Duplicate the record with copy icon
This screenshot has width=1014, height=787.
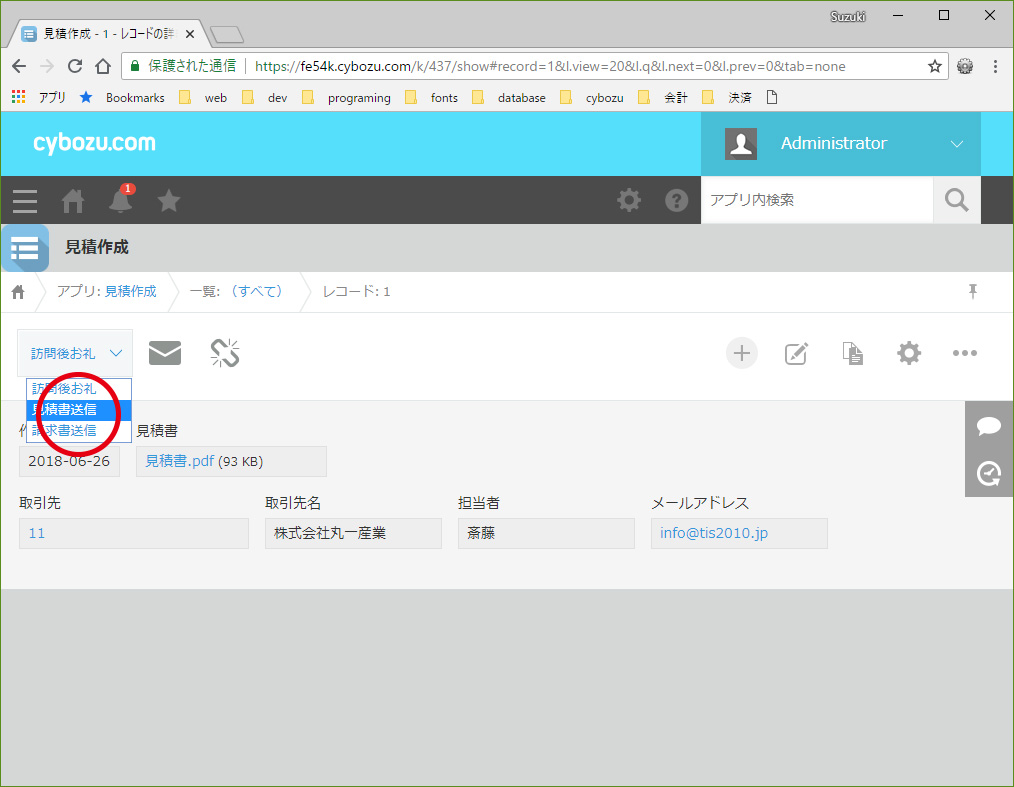(853, 353)
